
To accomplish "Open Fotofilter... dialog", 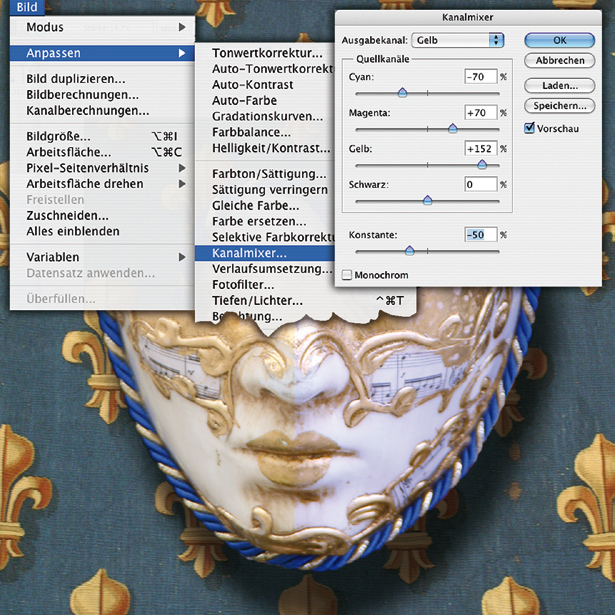I will 243,285.
